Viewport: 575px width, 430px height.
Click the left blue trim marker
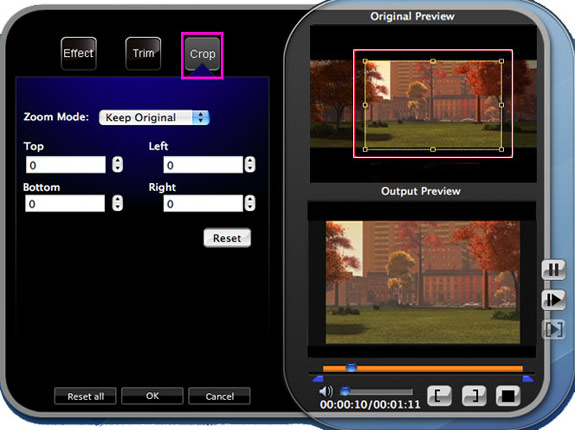318,379
